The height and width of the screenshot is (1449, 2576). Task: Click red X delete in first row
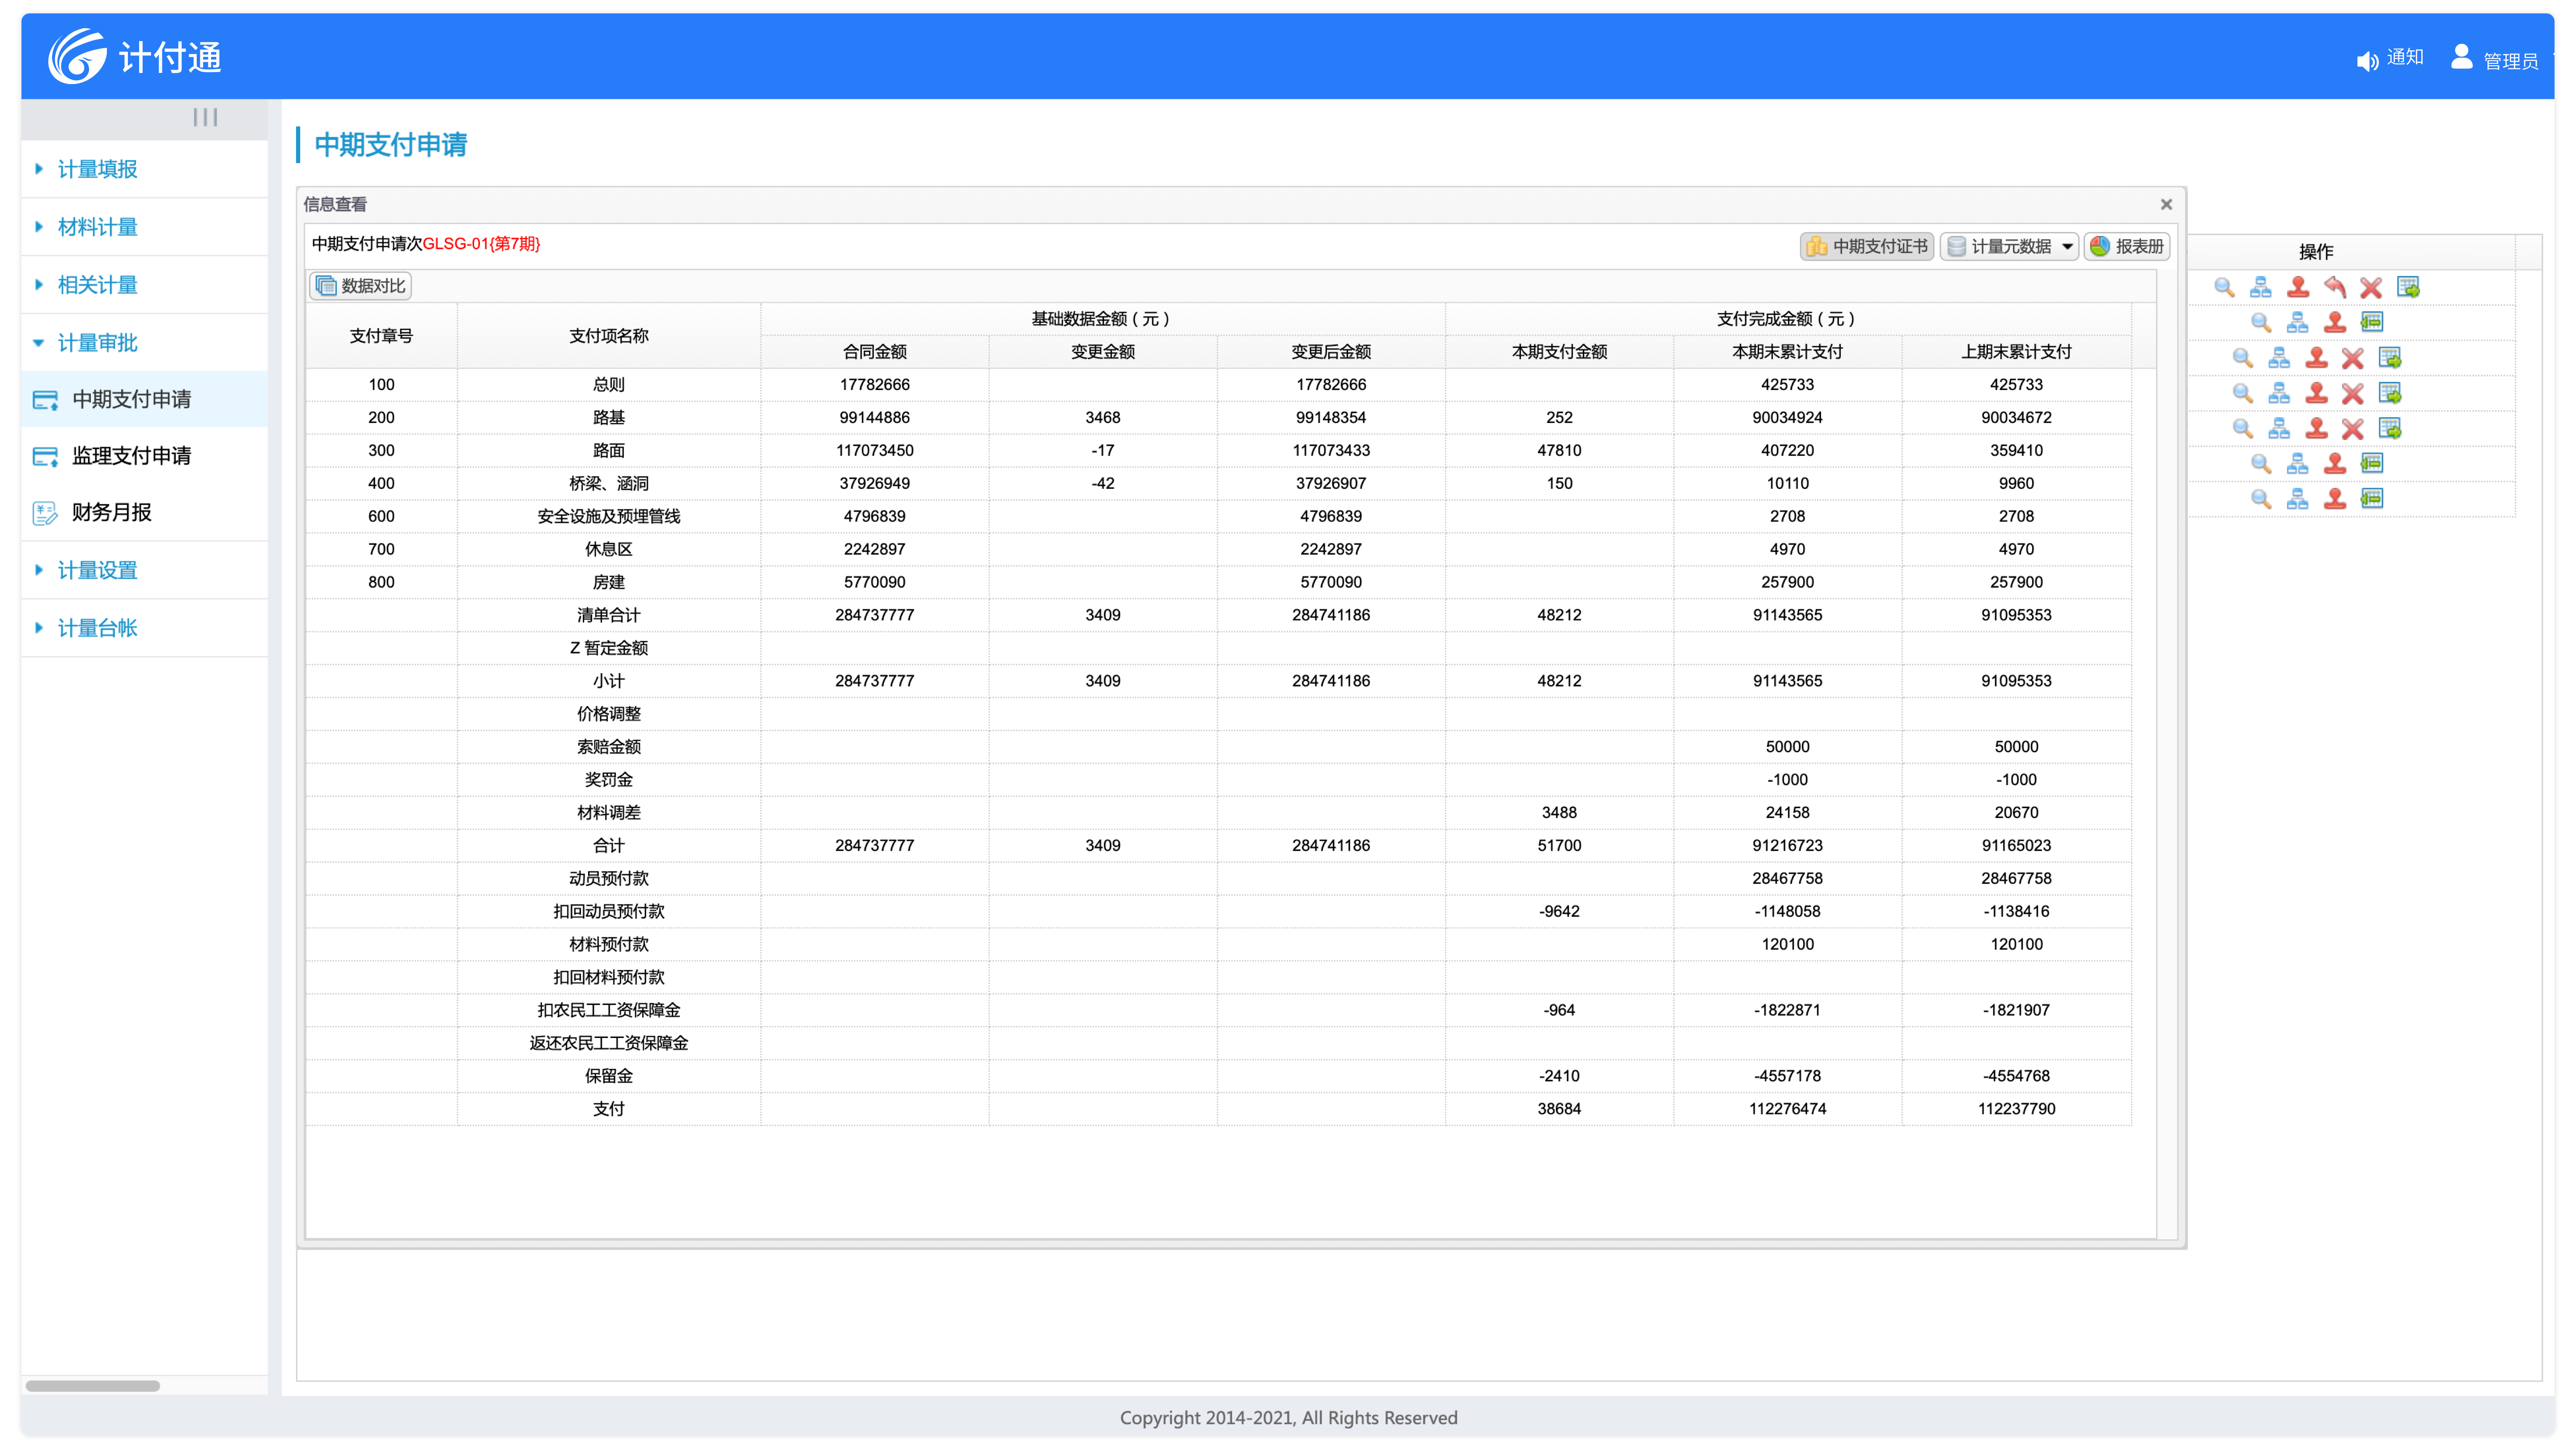point(2371,287)
